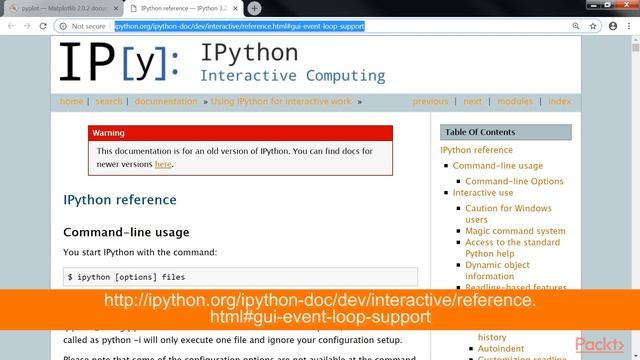The height and width of the screenshot is (360, 640).
Task: Click the Table Of Contents header
Action: 505,132
